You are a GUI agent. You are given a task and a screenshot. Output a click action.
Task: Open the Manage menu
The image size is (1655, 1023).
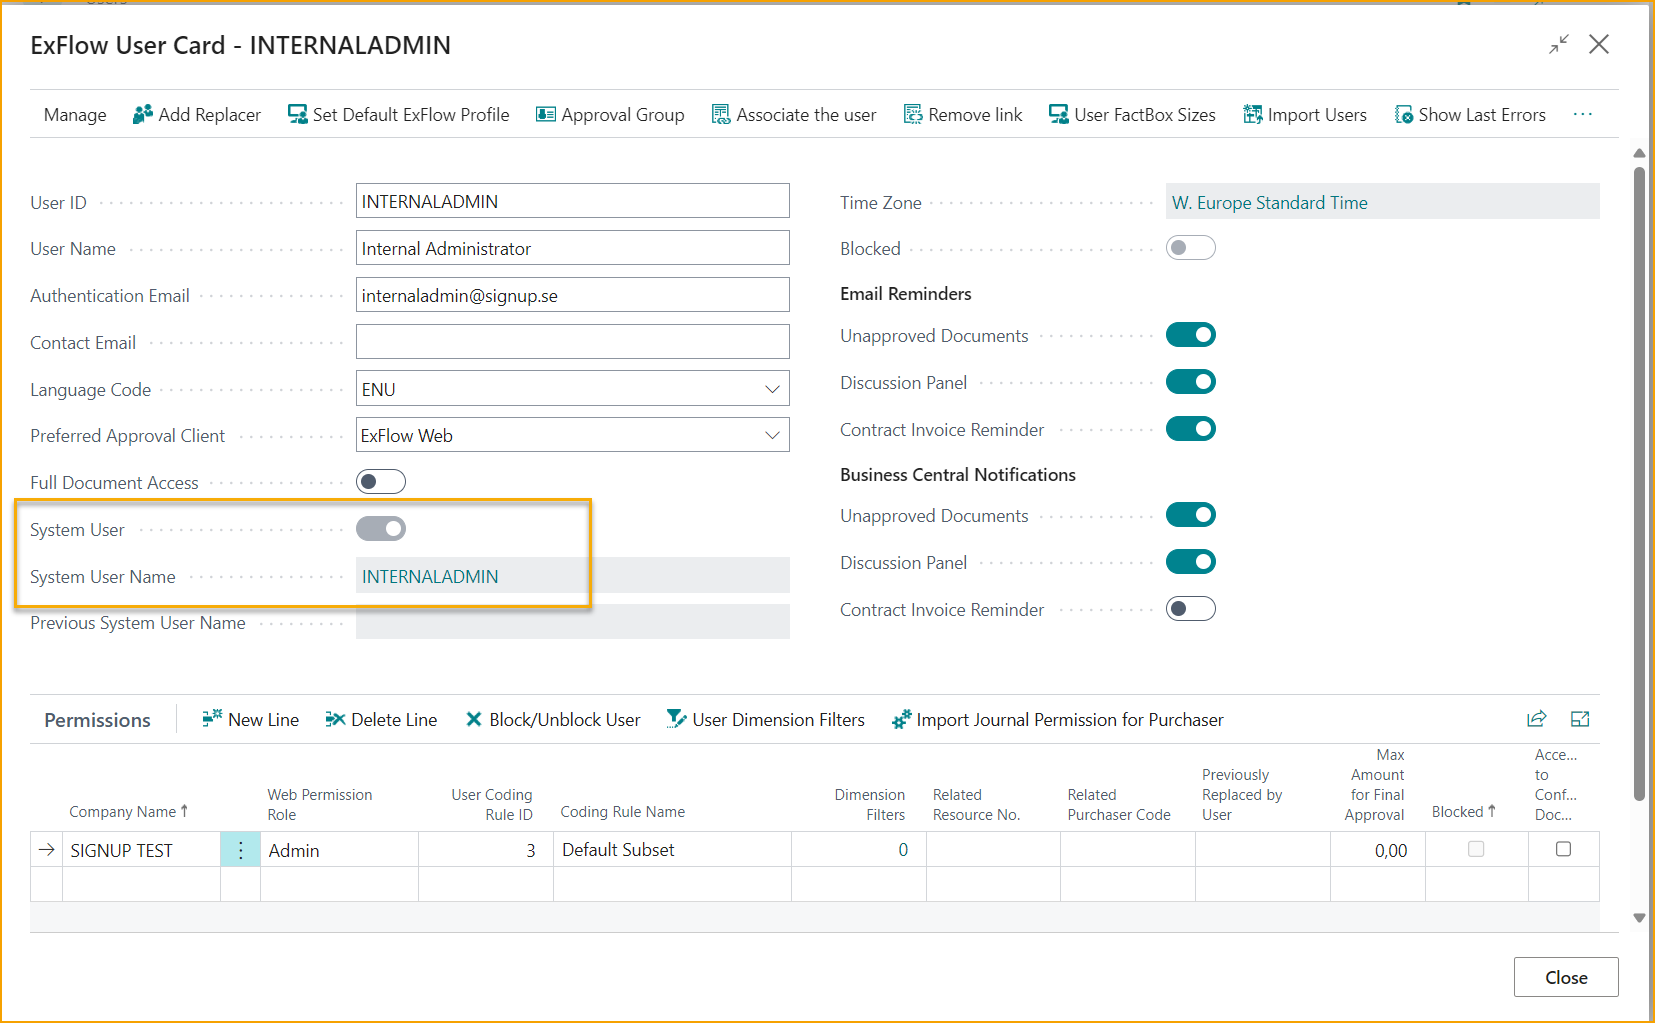pos(75,115)
